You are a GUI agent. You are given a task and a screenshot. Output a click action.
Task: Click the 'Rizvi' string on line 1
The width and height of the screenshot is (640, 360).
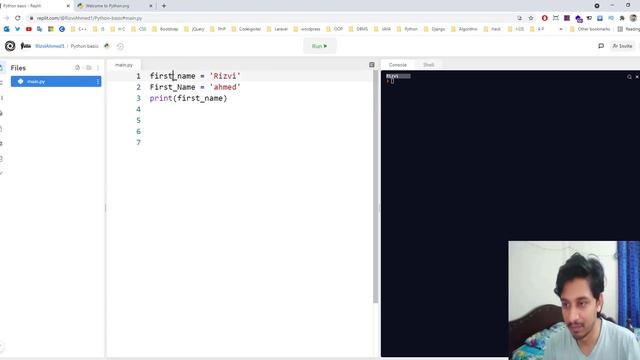225,76
